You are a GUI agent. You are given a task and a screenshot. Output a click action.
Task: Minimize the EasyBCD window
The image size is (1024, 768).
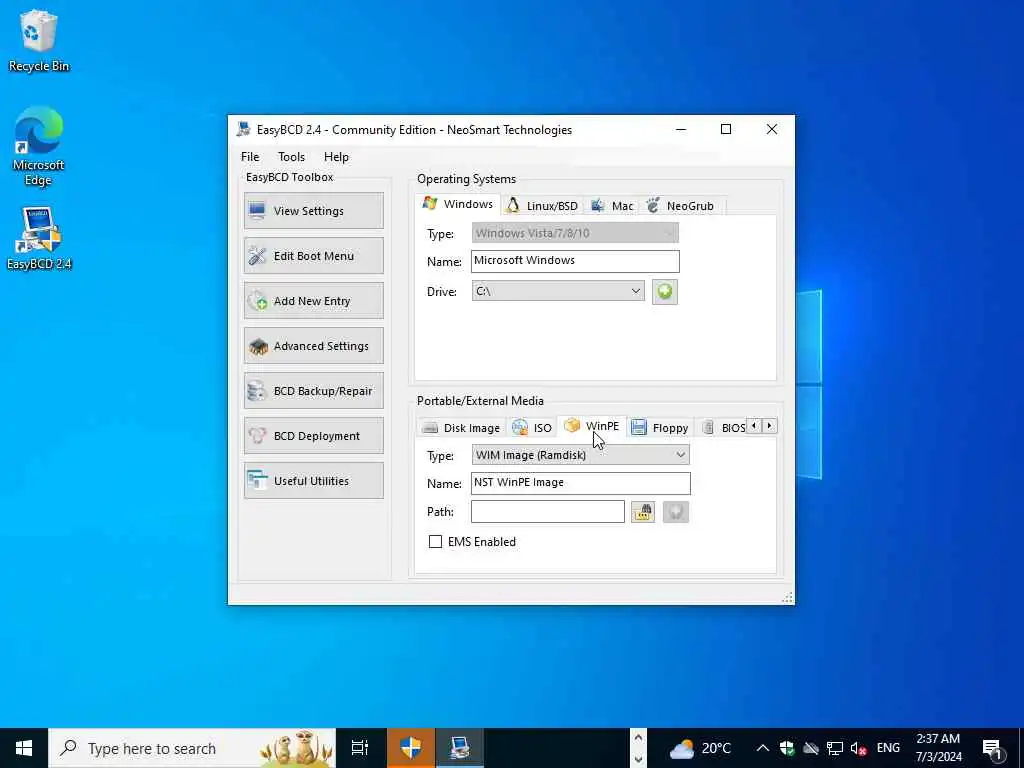point(681,129)
